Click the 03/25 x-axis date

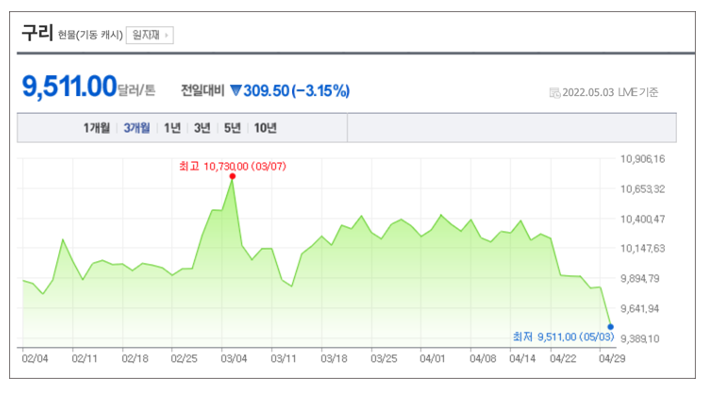(x=384, y=359)
